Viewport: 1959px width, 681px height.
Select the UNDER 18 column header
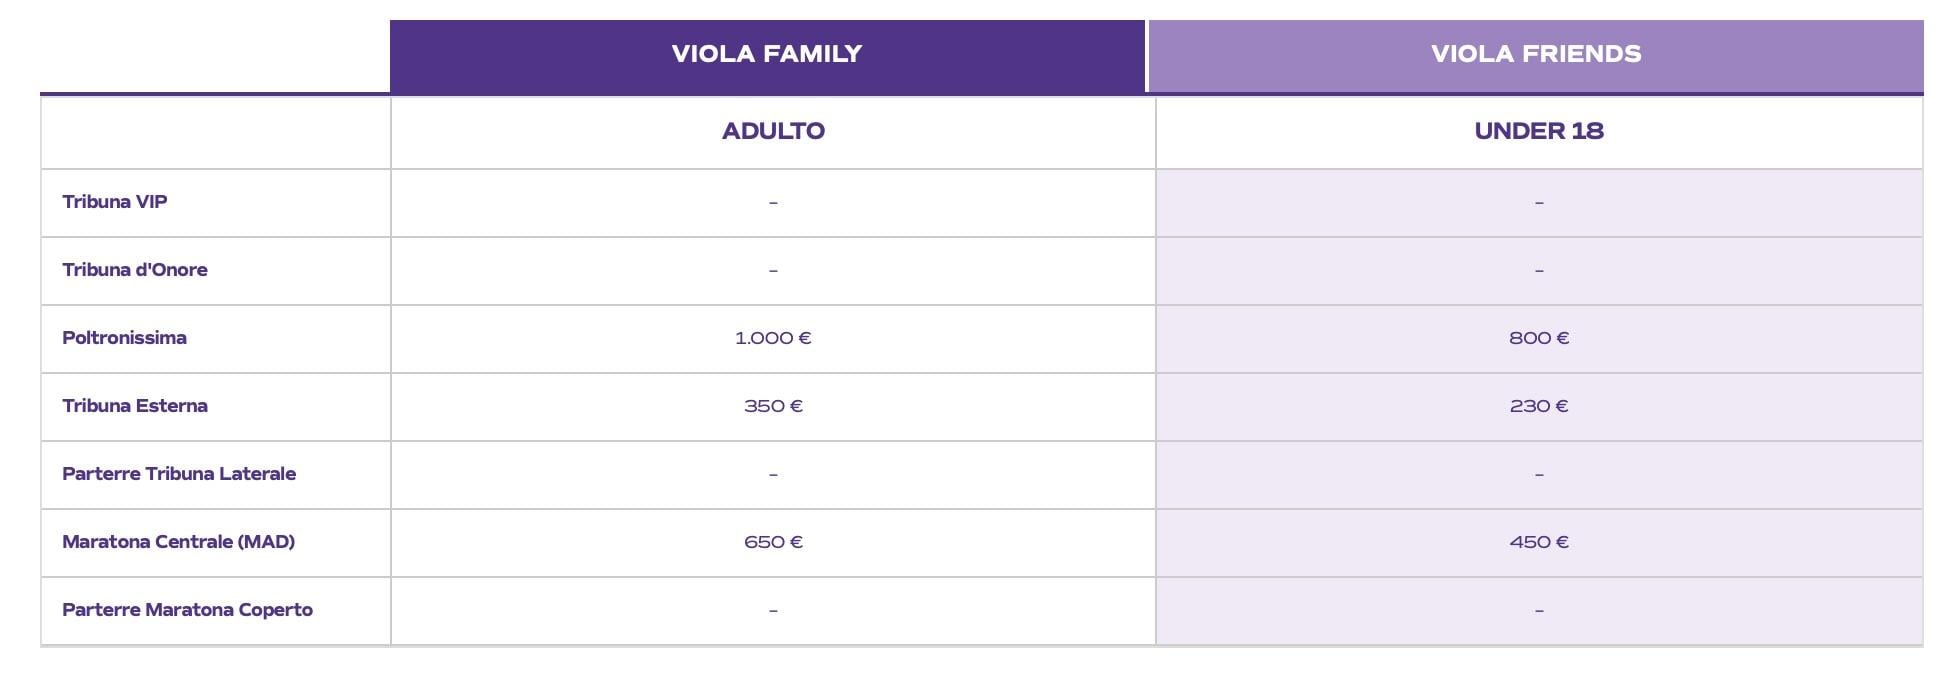(x=1539, y=131)
